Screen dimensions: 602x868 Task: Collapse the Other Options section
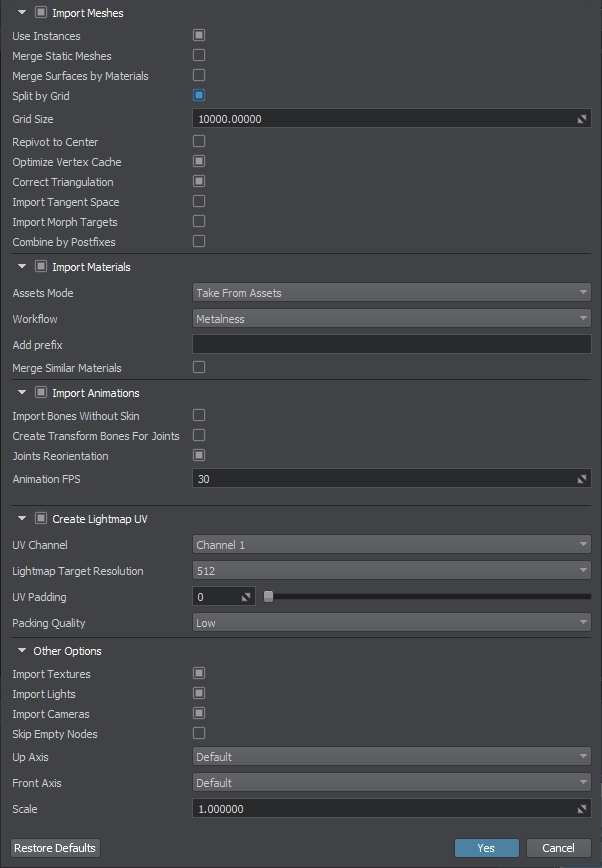point(22,651)
